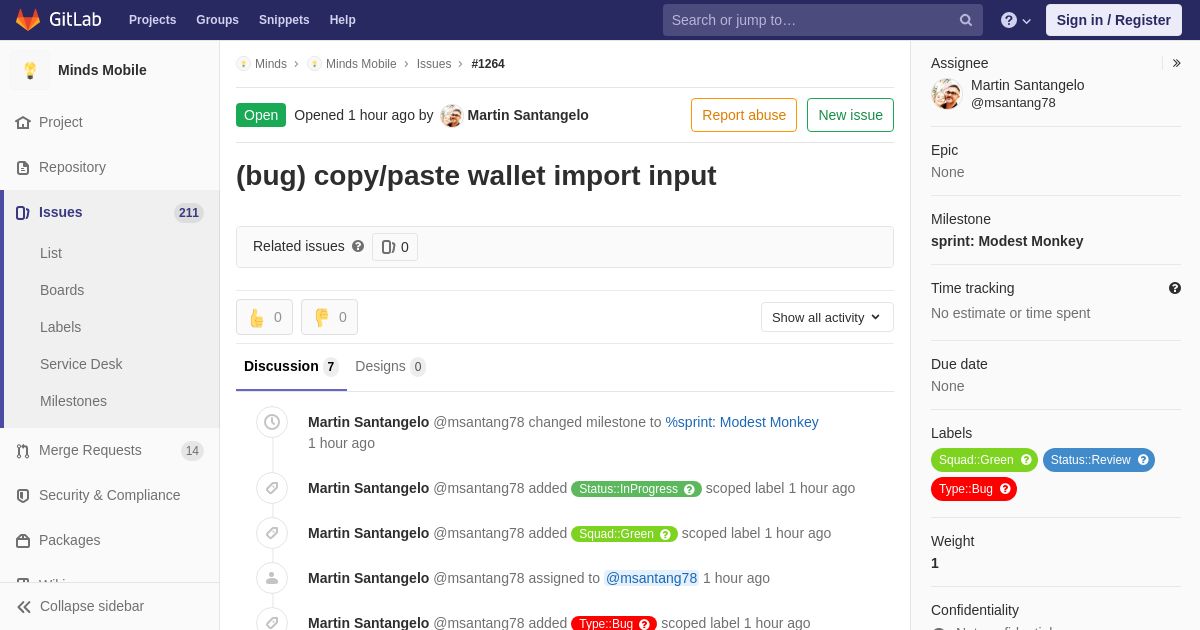Switch to the Discussion tab
Image resolution: width=1200 pixels, height=630 pixels.
(x=291, y=366)
